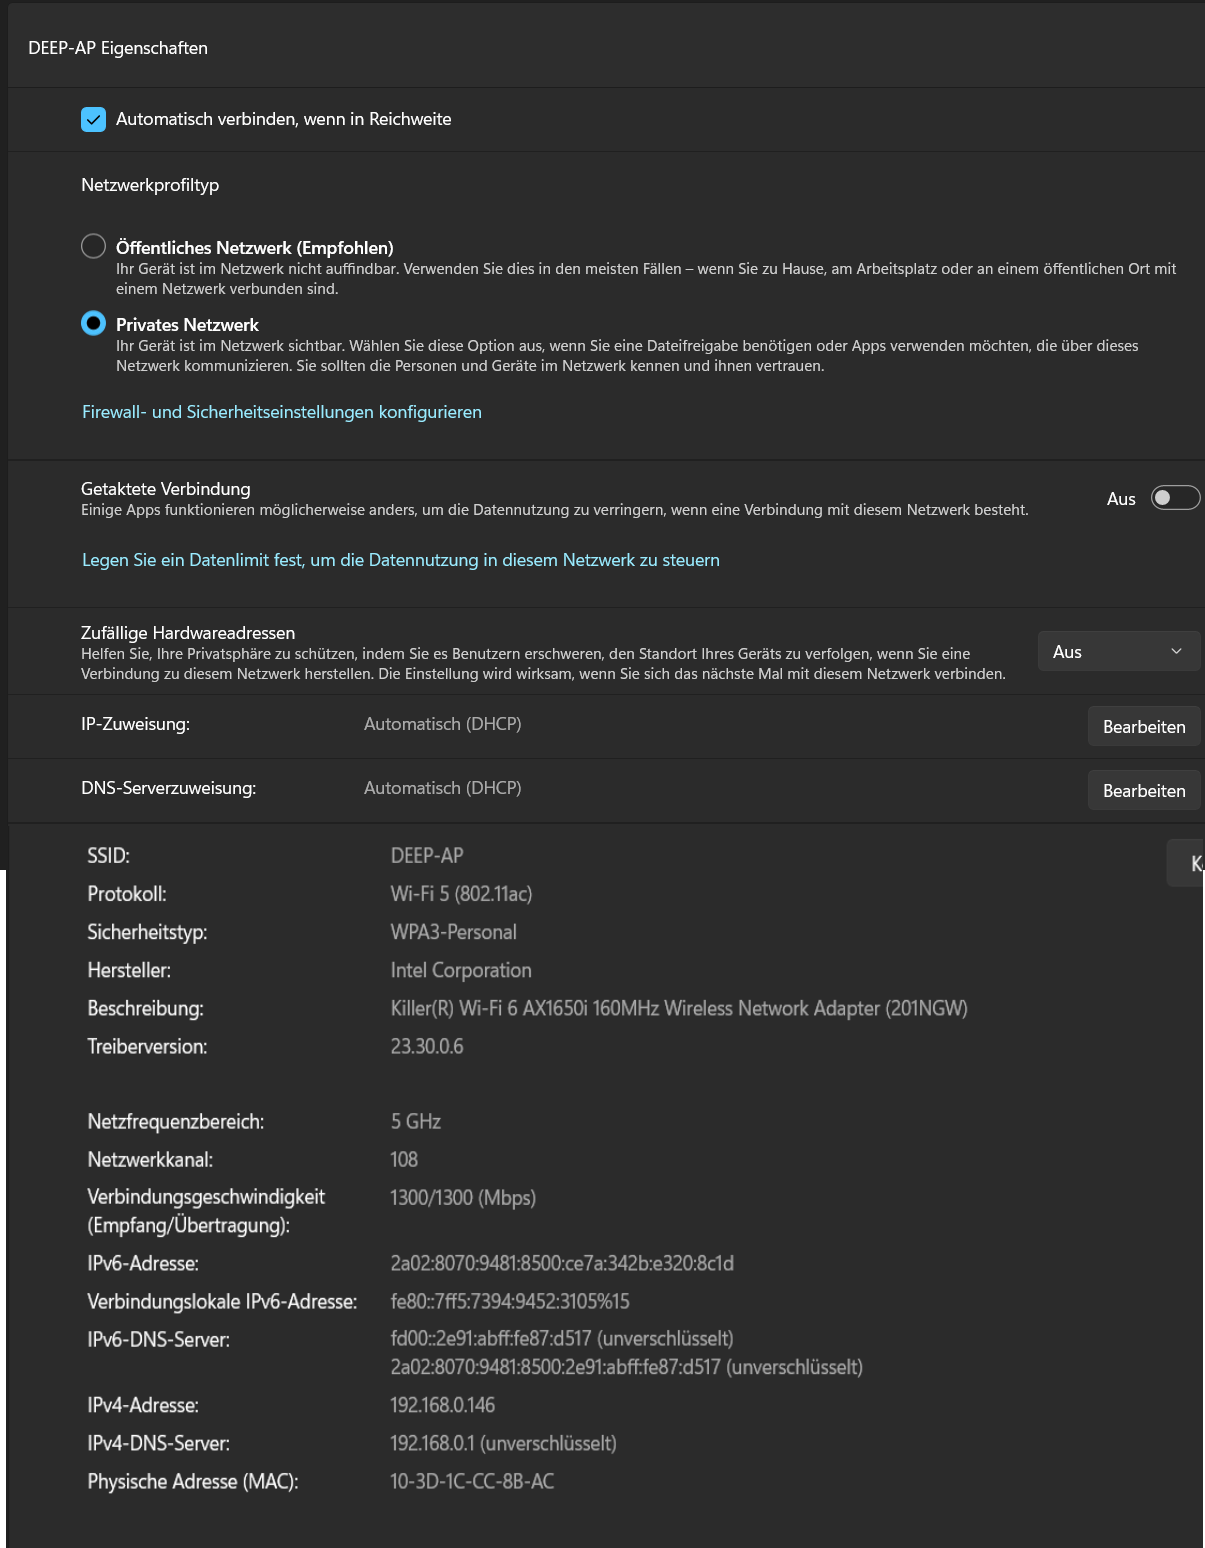Click the Killer(R) Wi-Fi 6 adapter description

tap(678, 1008)
